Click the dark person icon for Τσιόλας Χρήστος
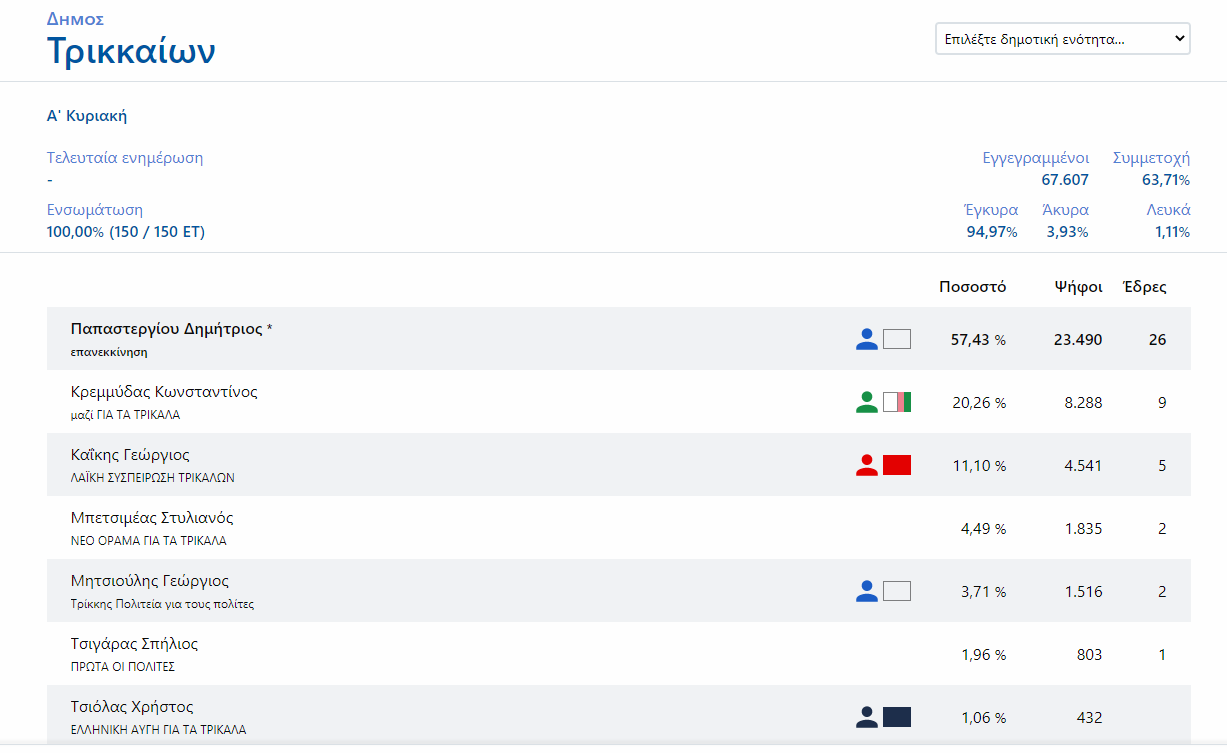Screen dimensions: 1227x753 coord(866,717)
